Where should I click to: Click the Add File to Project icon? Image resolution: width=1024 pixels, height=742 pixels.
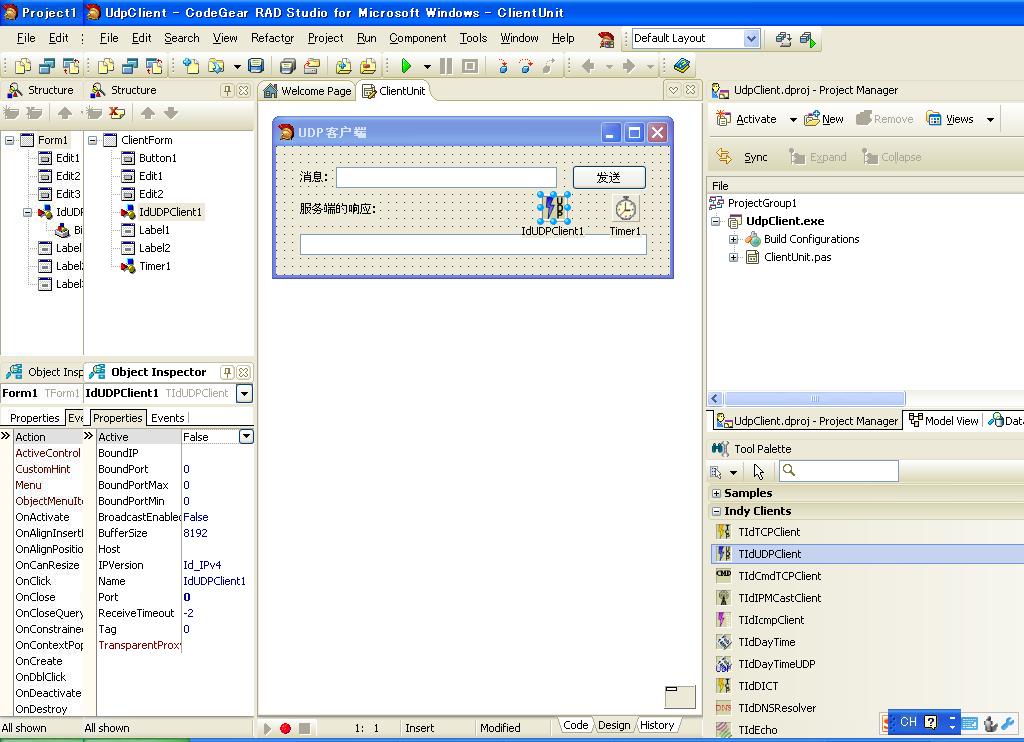(344, 66)
